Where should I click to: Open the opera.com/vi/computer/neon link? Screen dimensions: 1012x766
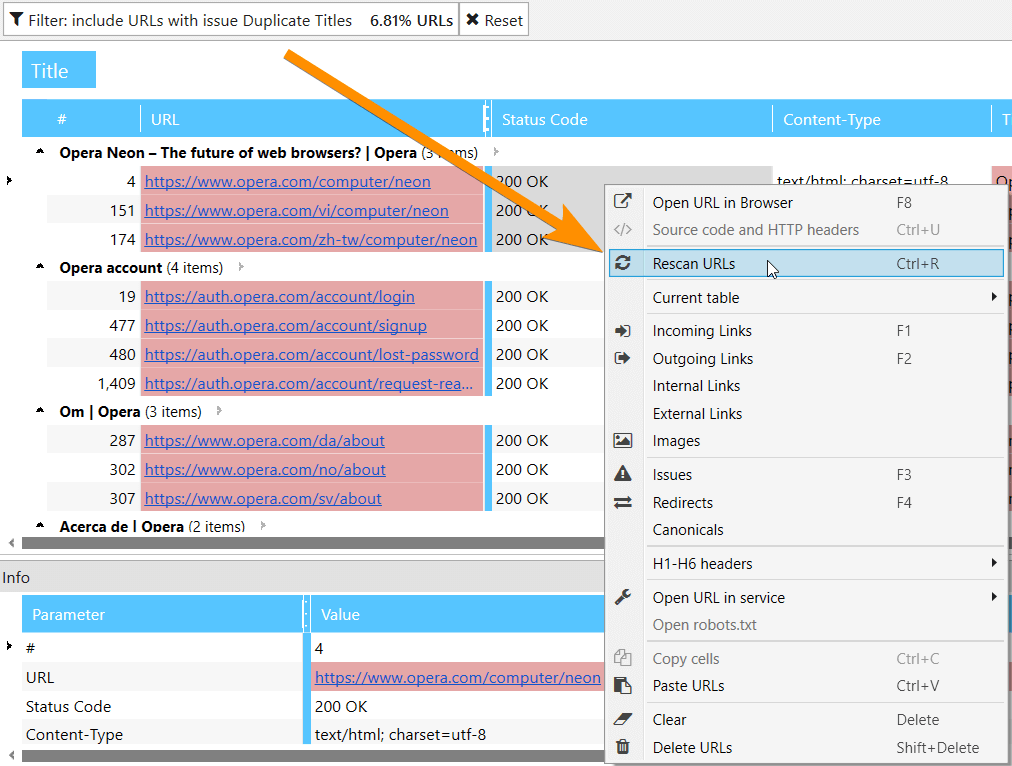coord(296,211)
